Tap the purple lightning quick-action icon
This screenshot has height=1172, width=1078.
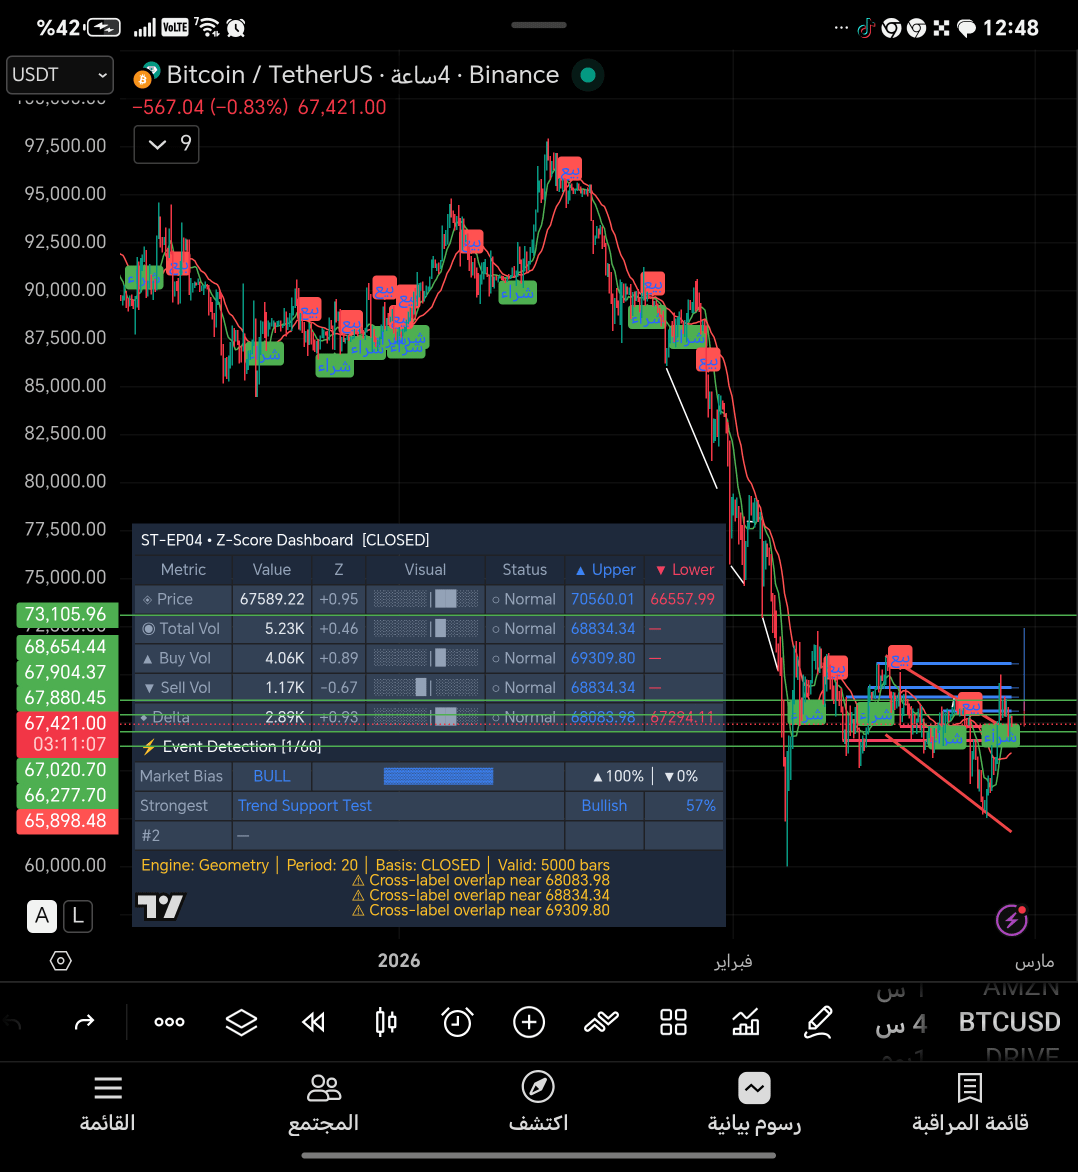1011,919
